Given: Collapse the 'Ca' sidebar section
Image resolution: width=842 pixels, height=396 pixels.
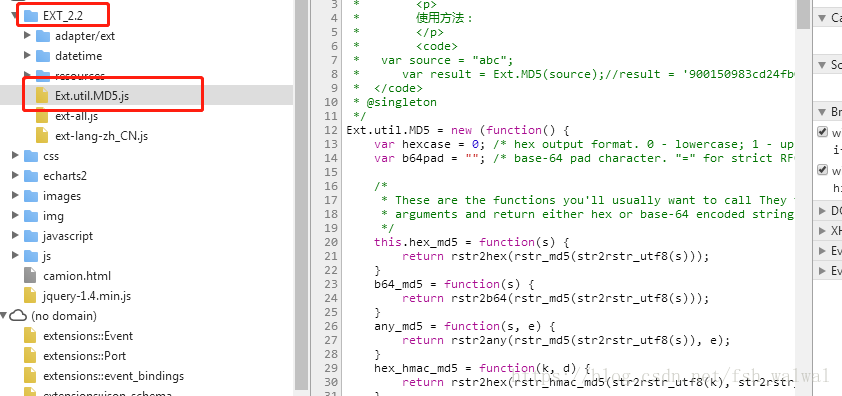Looking at the screenshot, I should (x=822, y=18).
